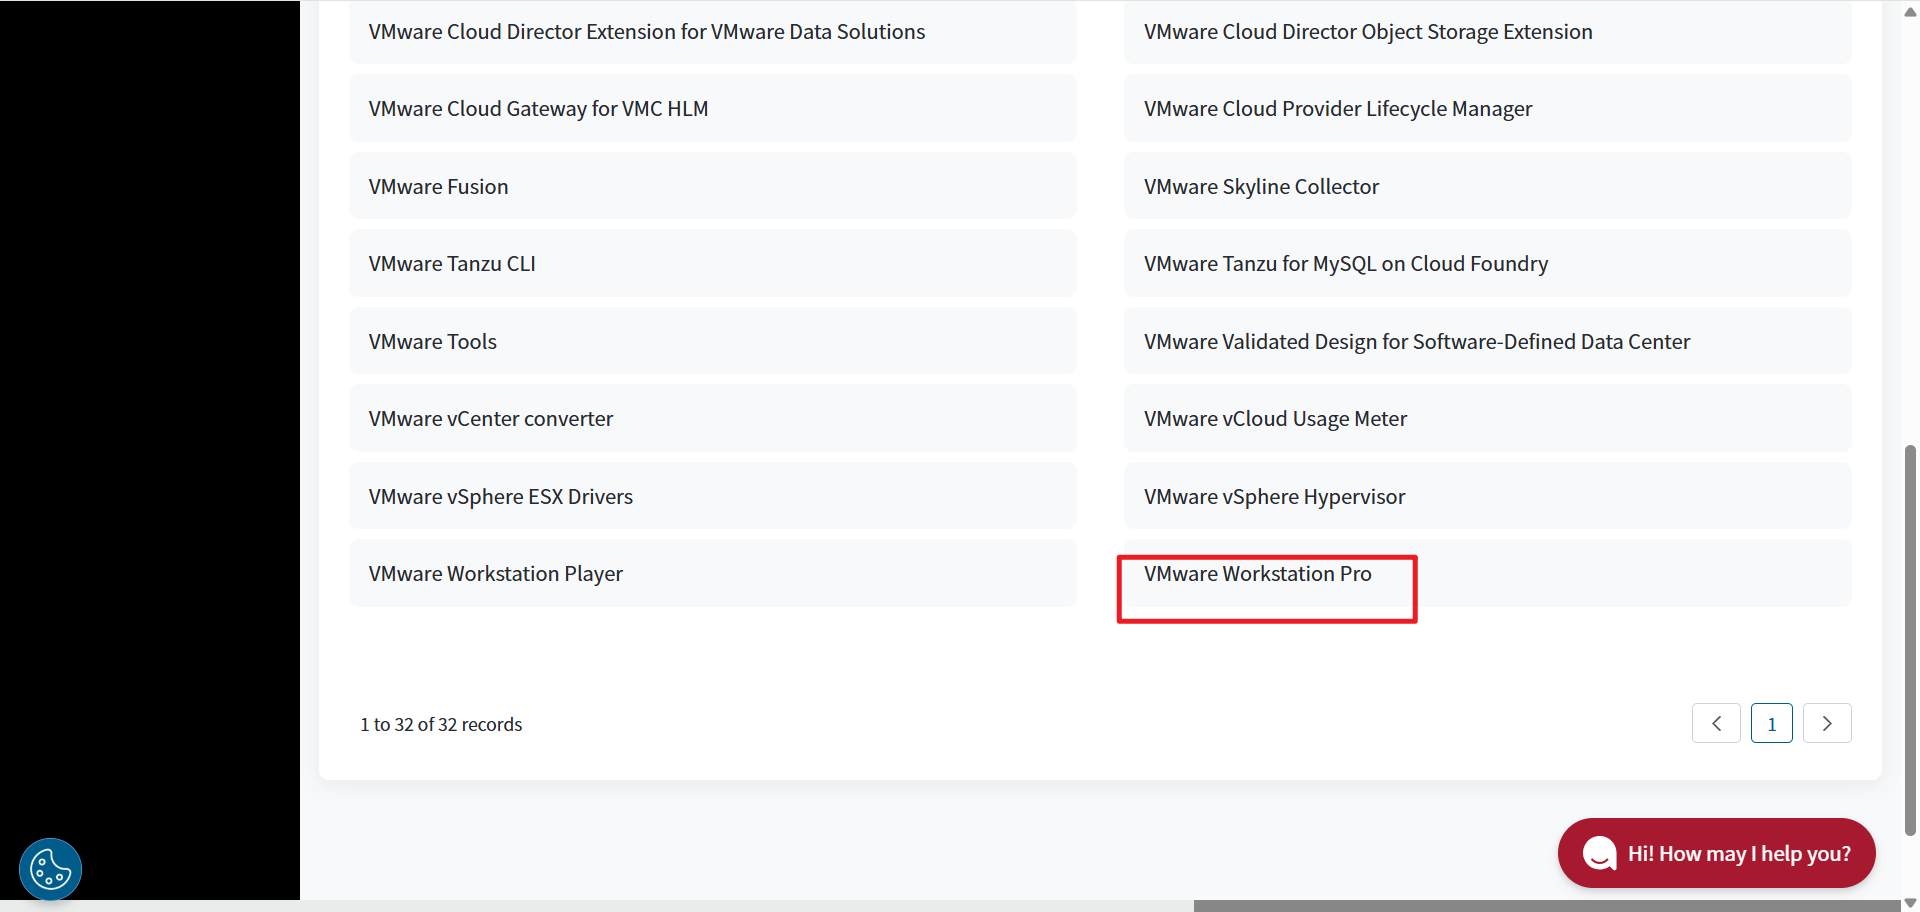Click the horizontal scrollbar thumb
The width and height of the screenshot is (1920, 912).
(x=1547, y=906)
